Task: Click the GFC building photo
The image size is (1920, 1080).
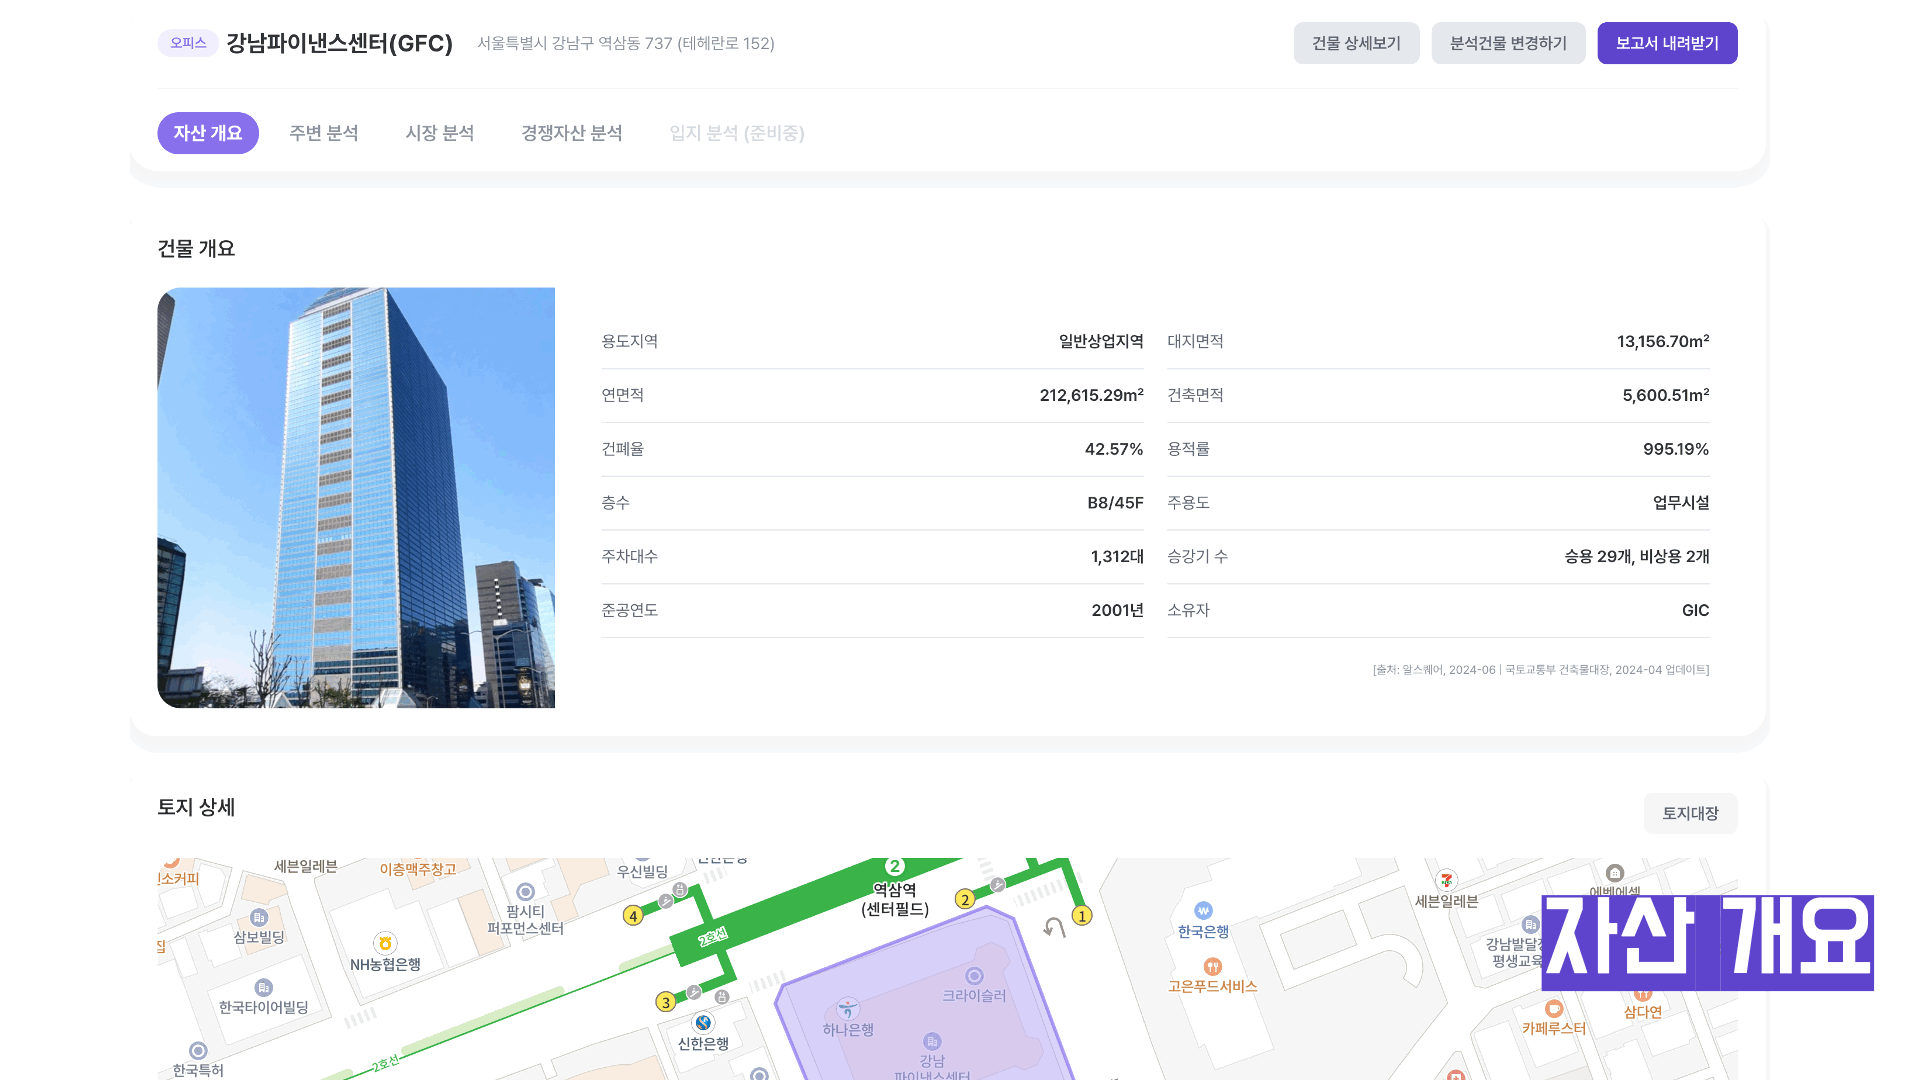Action: click(356, 498)
